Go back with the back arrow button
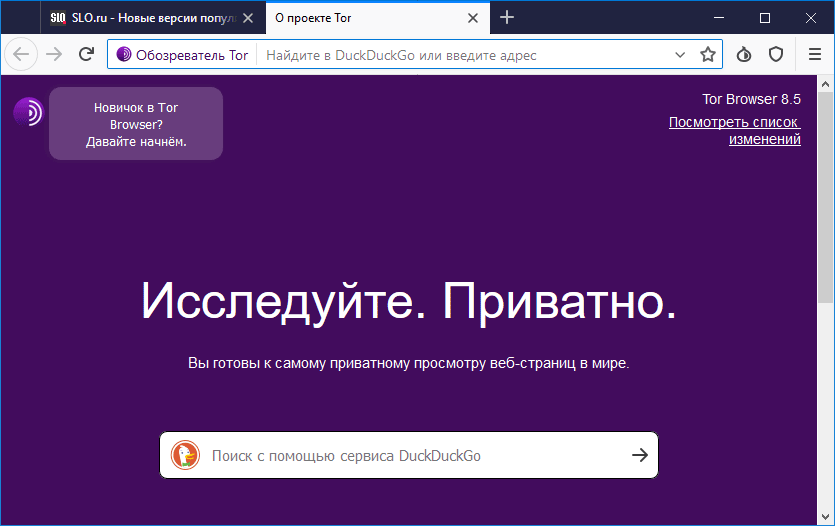This screenshot has width=835, height=526. pyautogui.click(x=21, y=54)
